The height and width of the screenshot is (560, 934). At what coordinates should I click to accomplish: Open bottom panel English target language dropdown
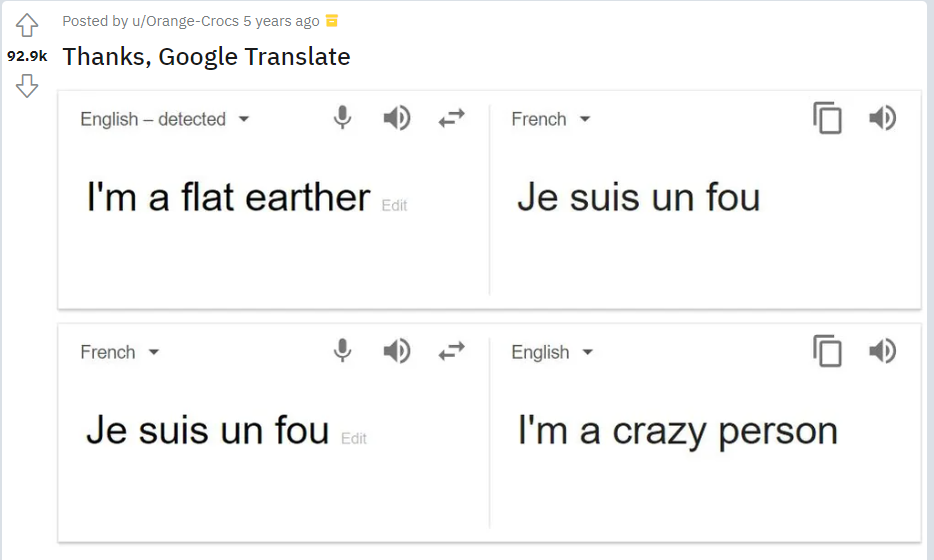point(552,352)
